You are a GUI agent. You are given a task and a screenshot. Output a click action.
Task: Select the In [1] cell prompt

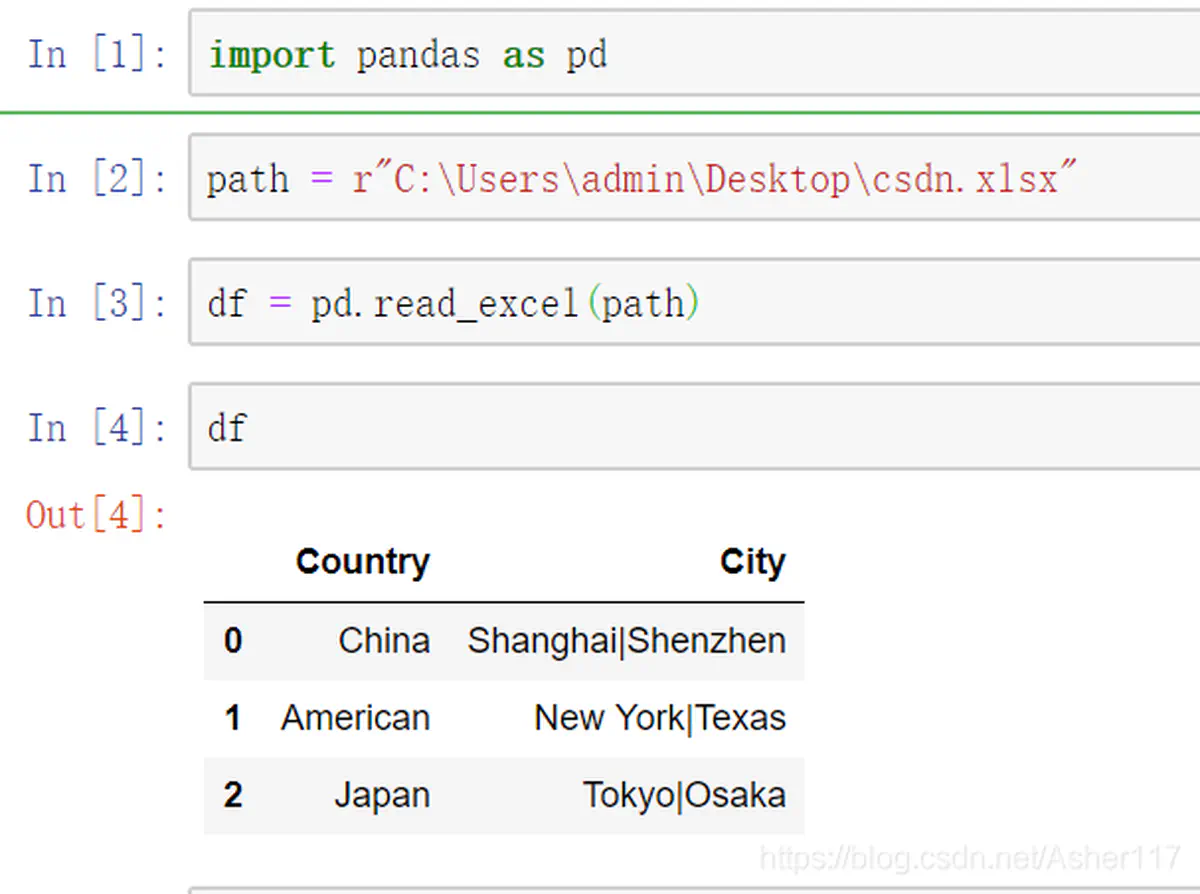97,54
